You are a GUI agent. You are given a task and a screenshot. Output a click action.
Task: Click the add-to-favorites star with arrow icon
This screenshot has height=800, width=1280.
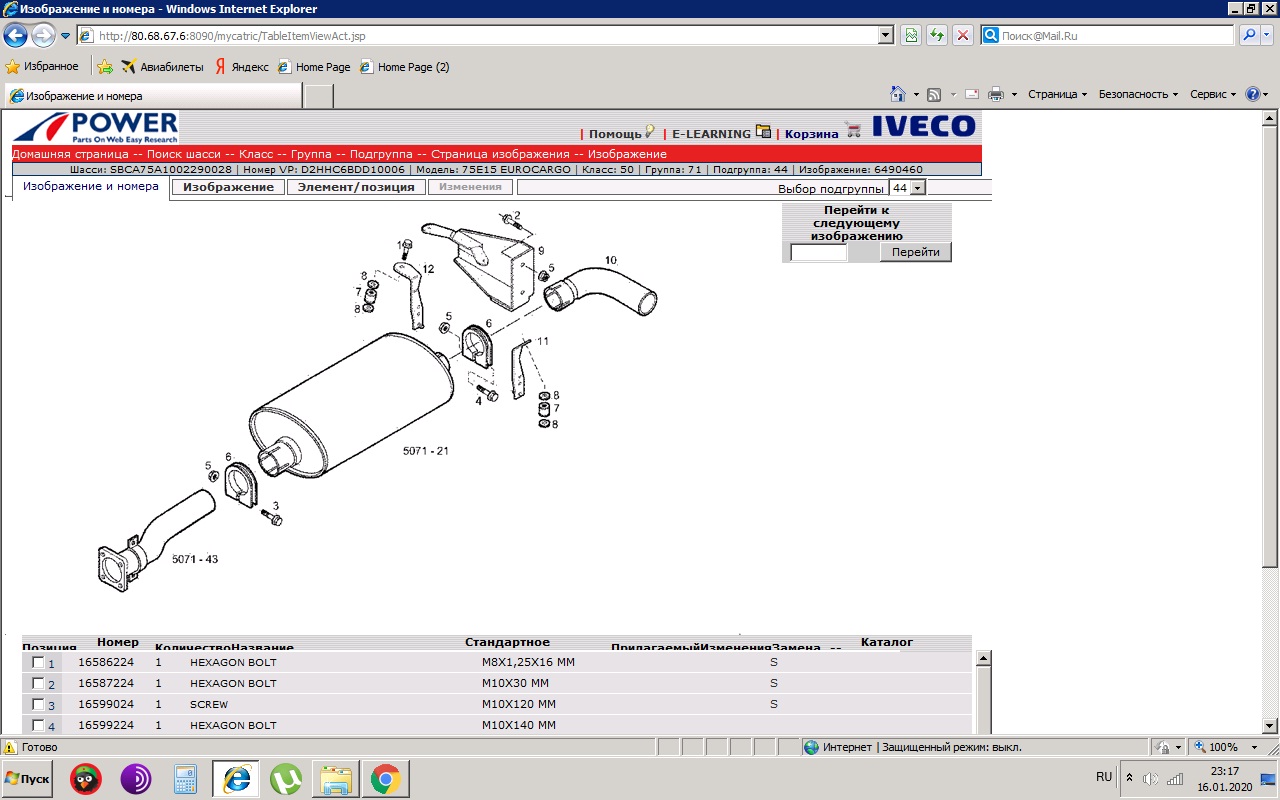pyautogui.click(x=105, y=67)
